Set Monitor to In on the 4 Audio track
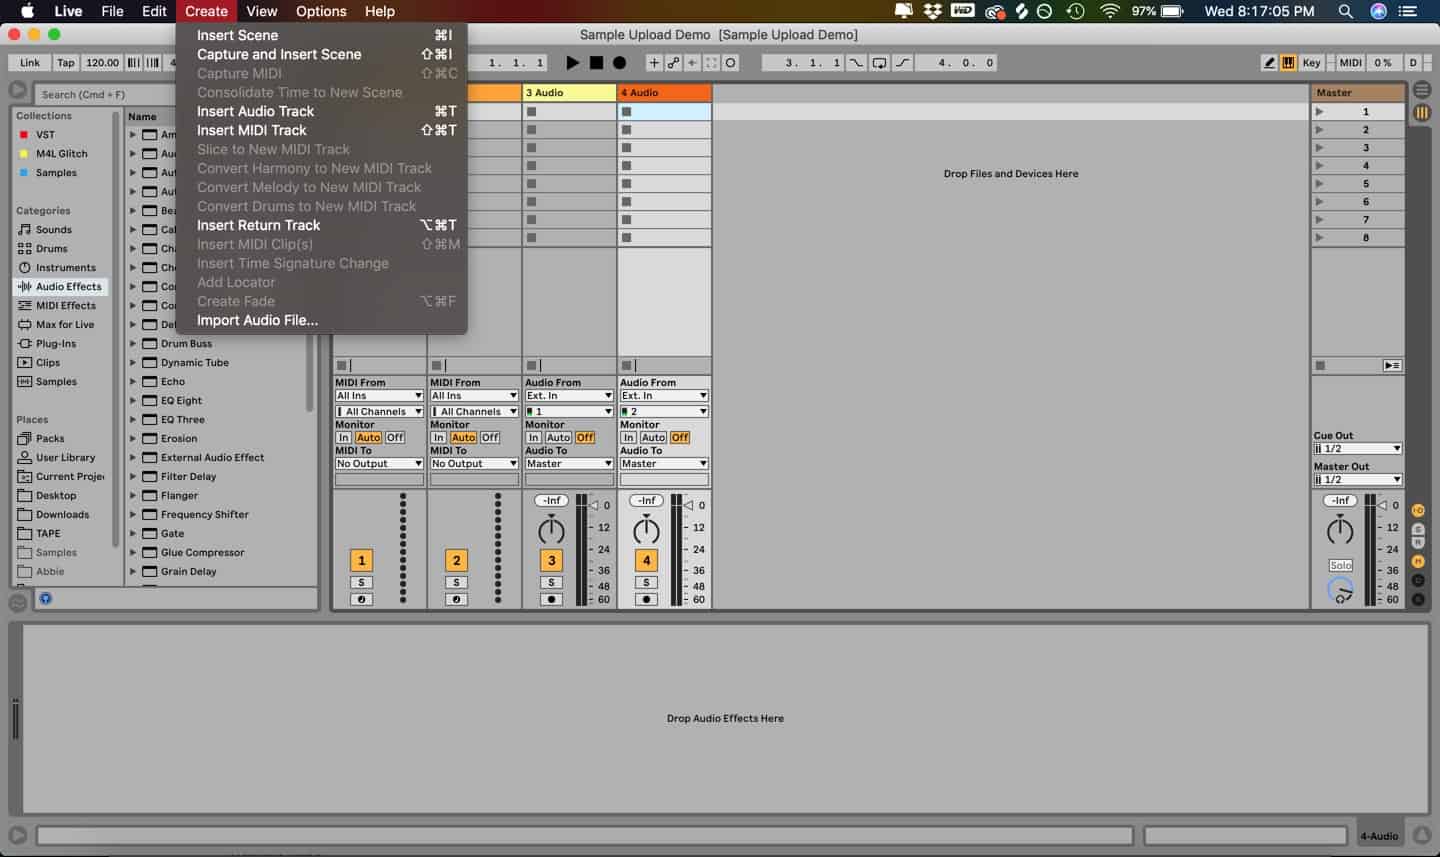This screenshot has width=1440, height=857. pyautogui.click(x=631, y=437)
